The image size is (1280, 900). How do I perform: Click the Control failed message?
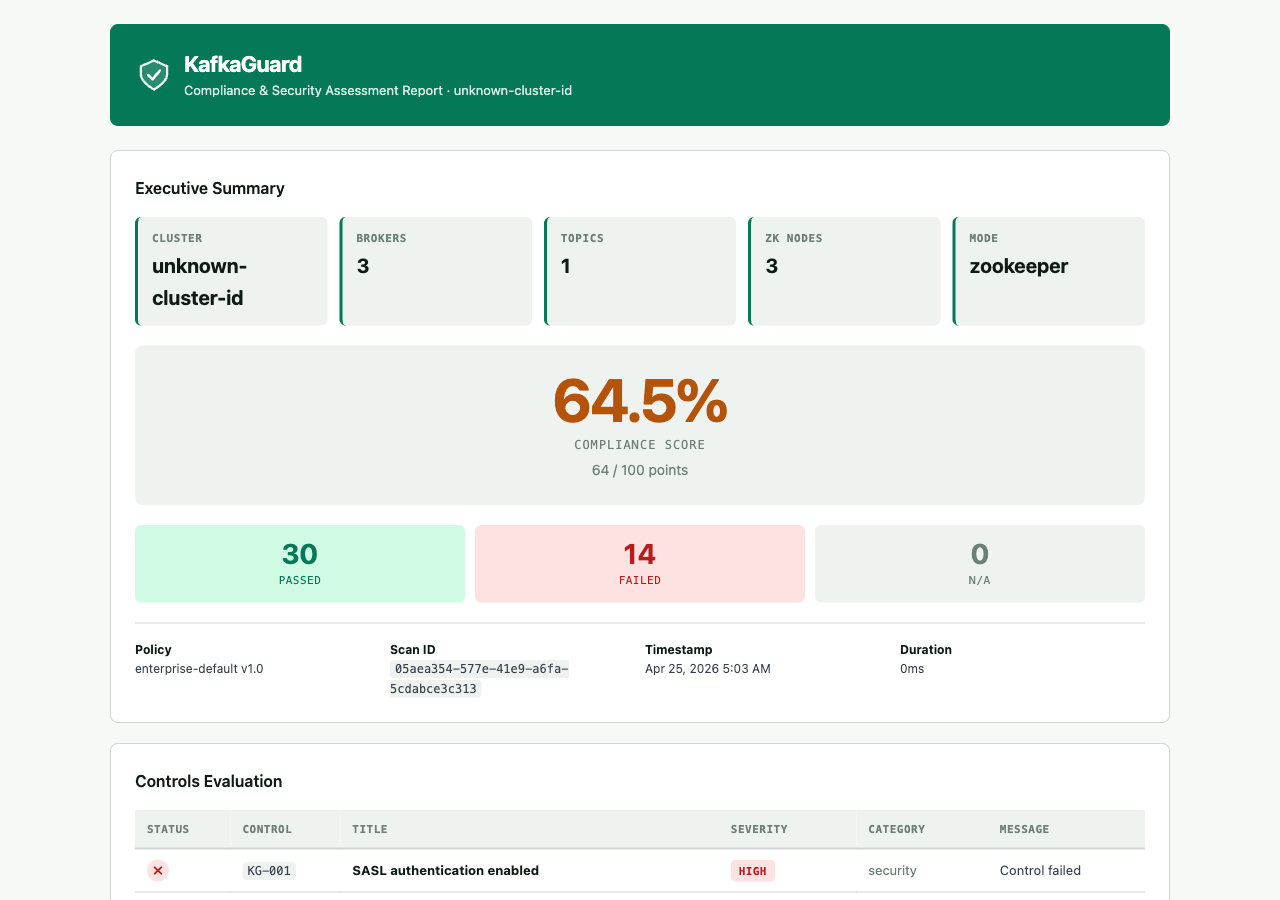(1040, 871)
